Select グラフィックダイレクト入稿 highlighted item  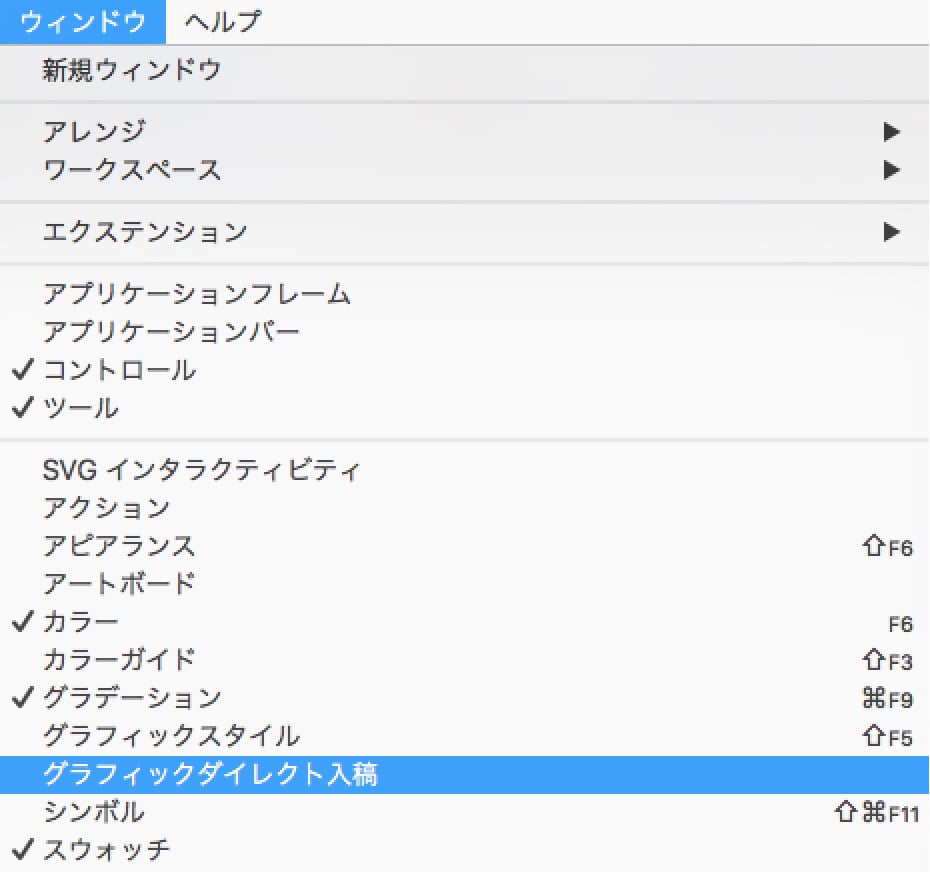click(x=210, y=774)
